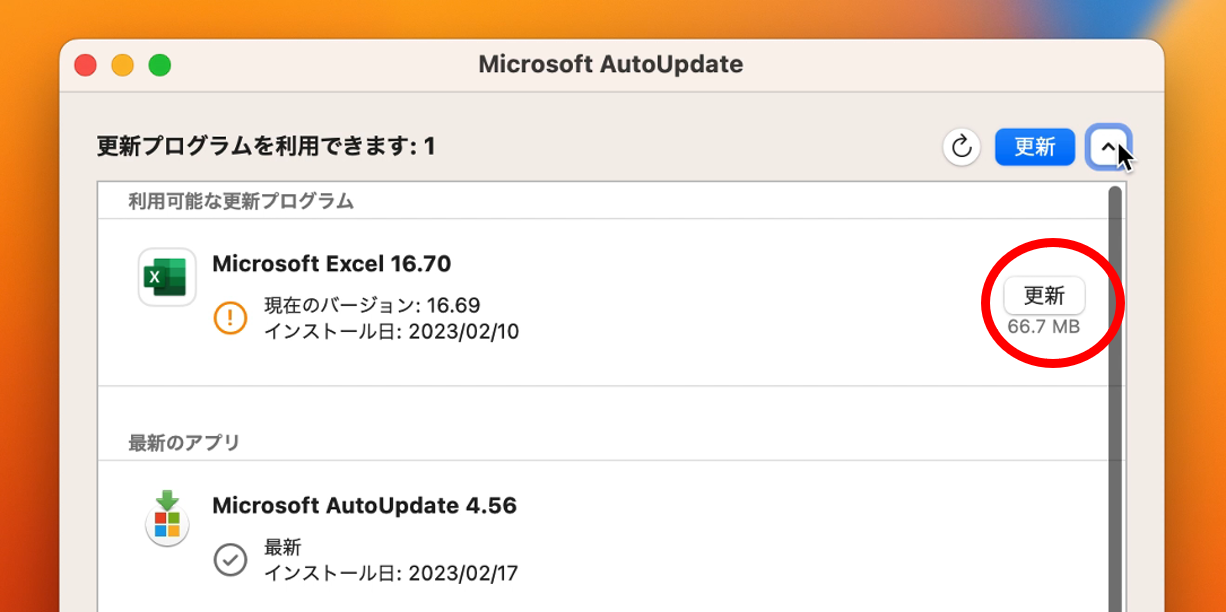
Task: Minimize the window with the yellow button
Action: (x=122, y=65)
